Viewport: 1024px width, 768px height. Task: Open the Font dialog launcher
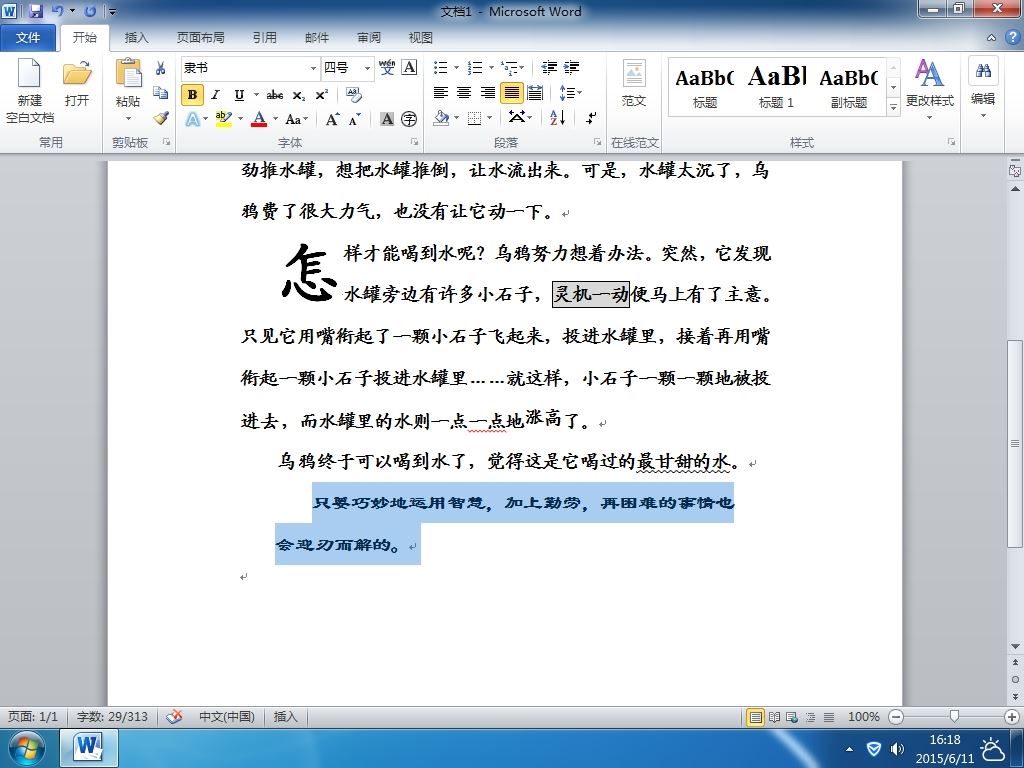(x=414, y=142)
